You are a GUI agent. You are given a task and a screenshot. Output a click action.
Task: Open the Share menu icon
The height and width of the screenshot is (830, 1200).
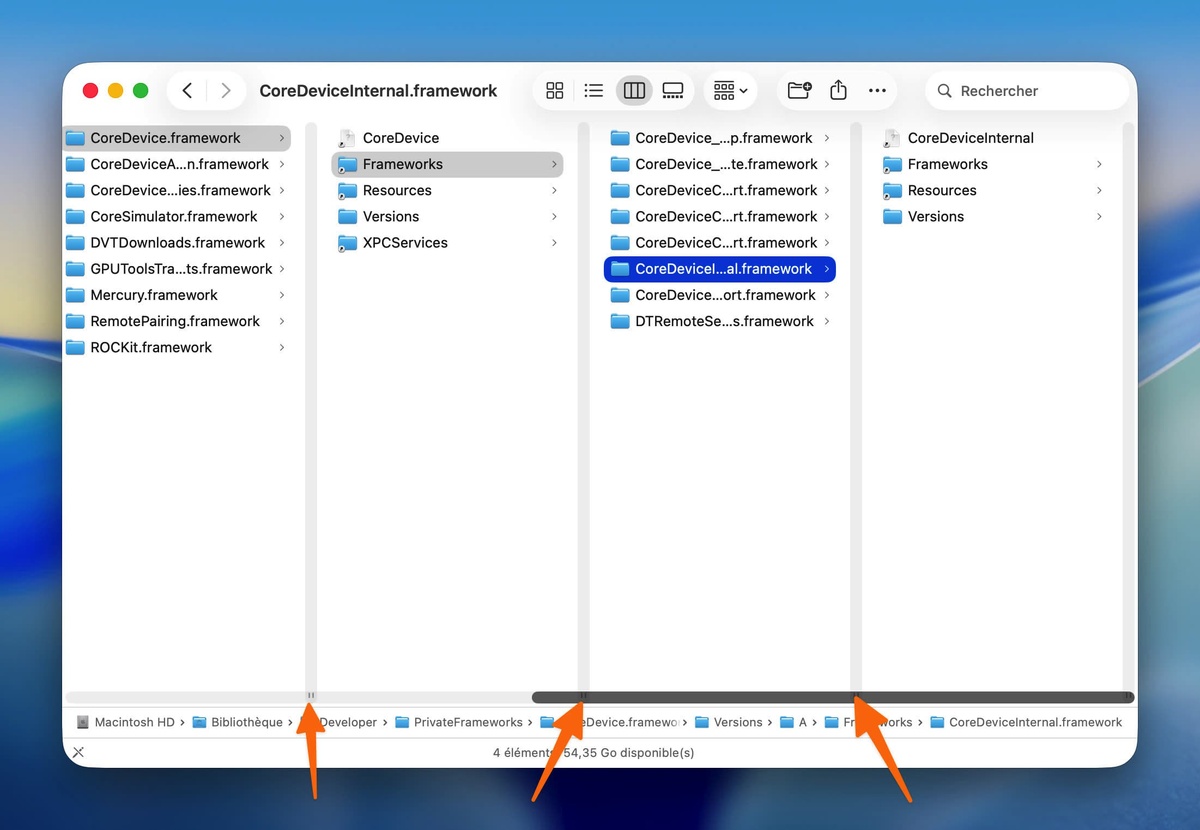pos(838,91)
